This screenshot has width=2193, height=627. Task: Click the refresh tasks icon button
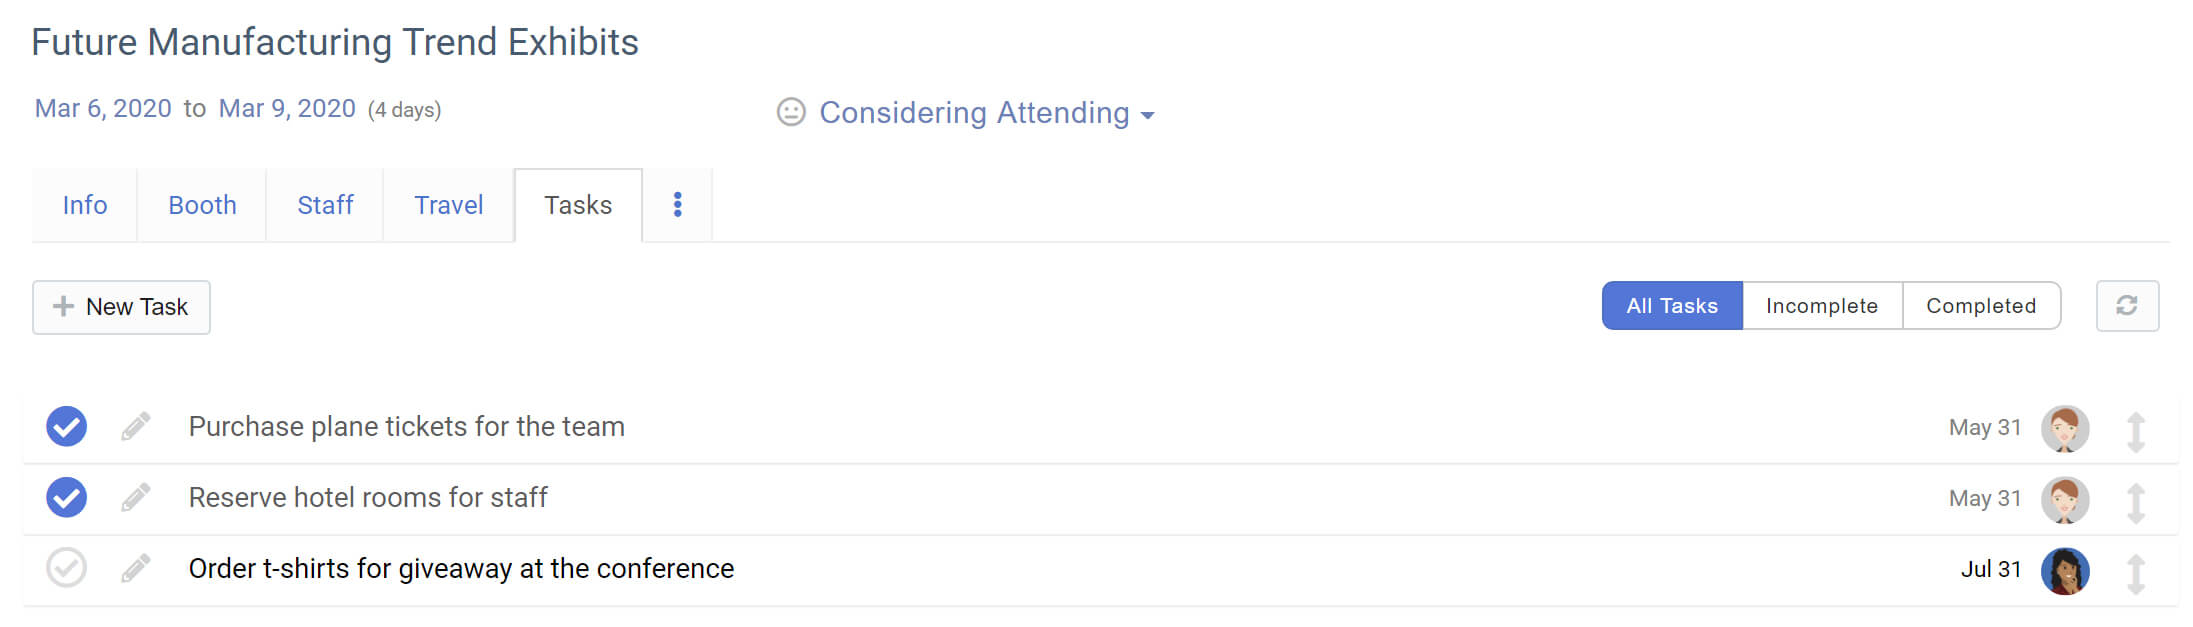click(x=2126, y=306)
